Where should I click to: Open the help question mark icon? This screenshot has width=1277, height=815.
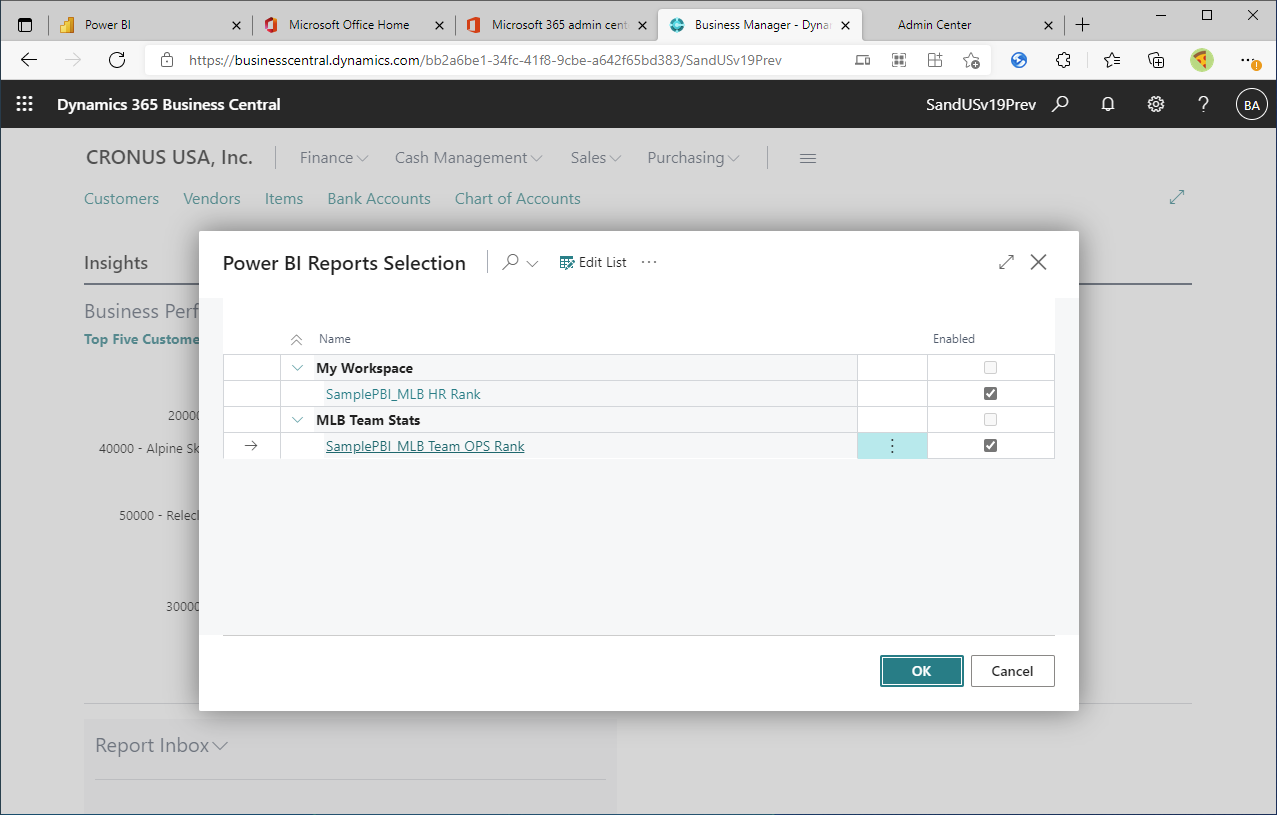1203,104
